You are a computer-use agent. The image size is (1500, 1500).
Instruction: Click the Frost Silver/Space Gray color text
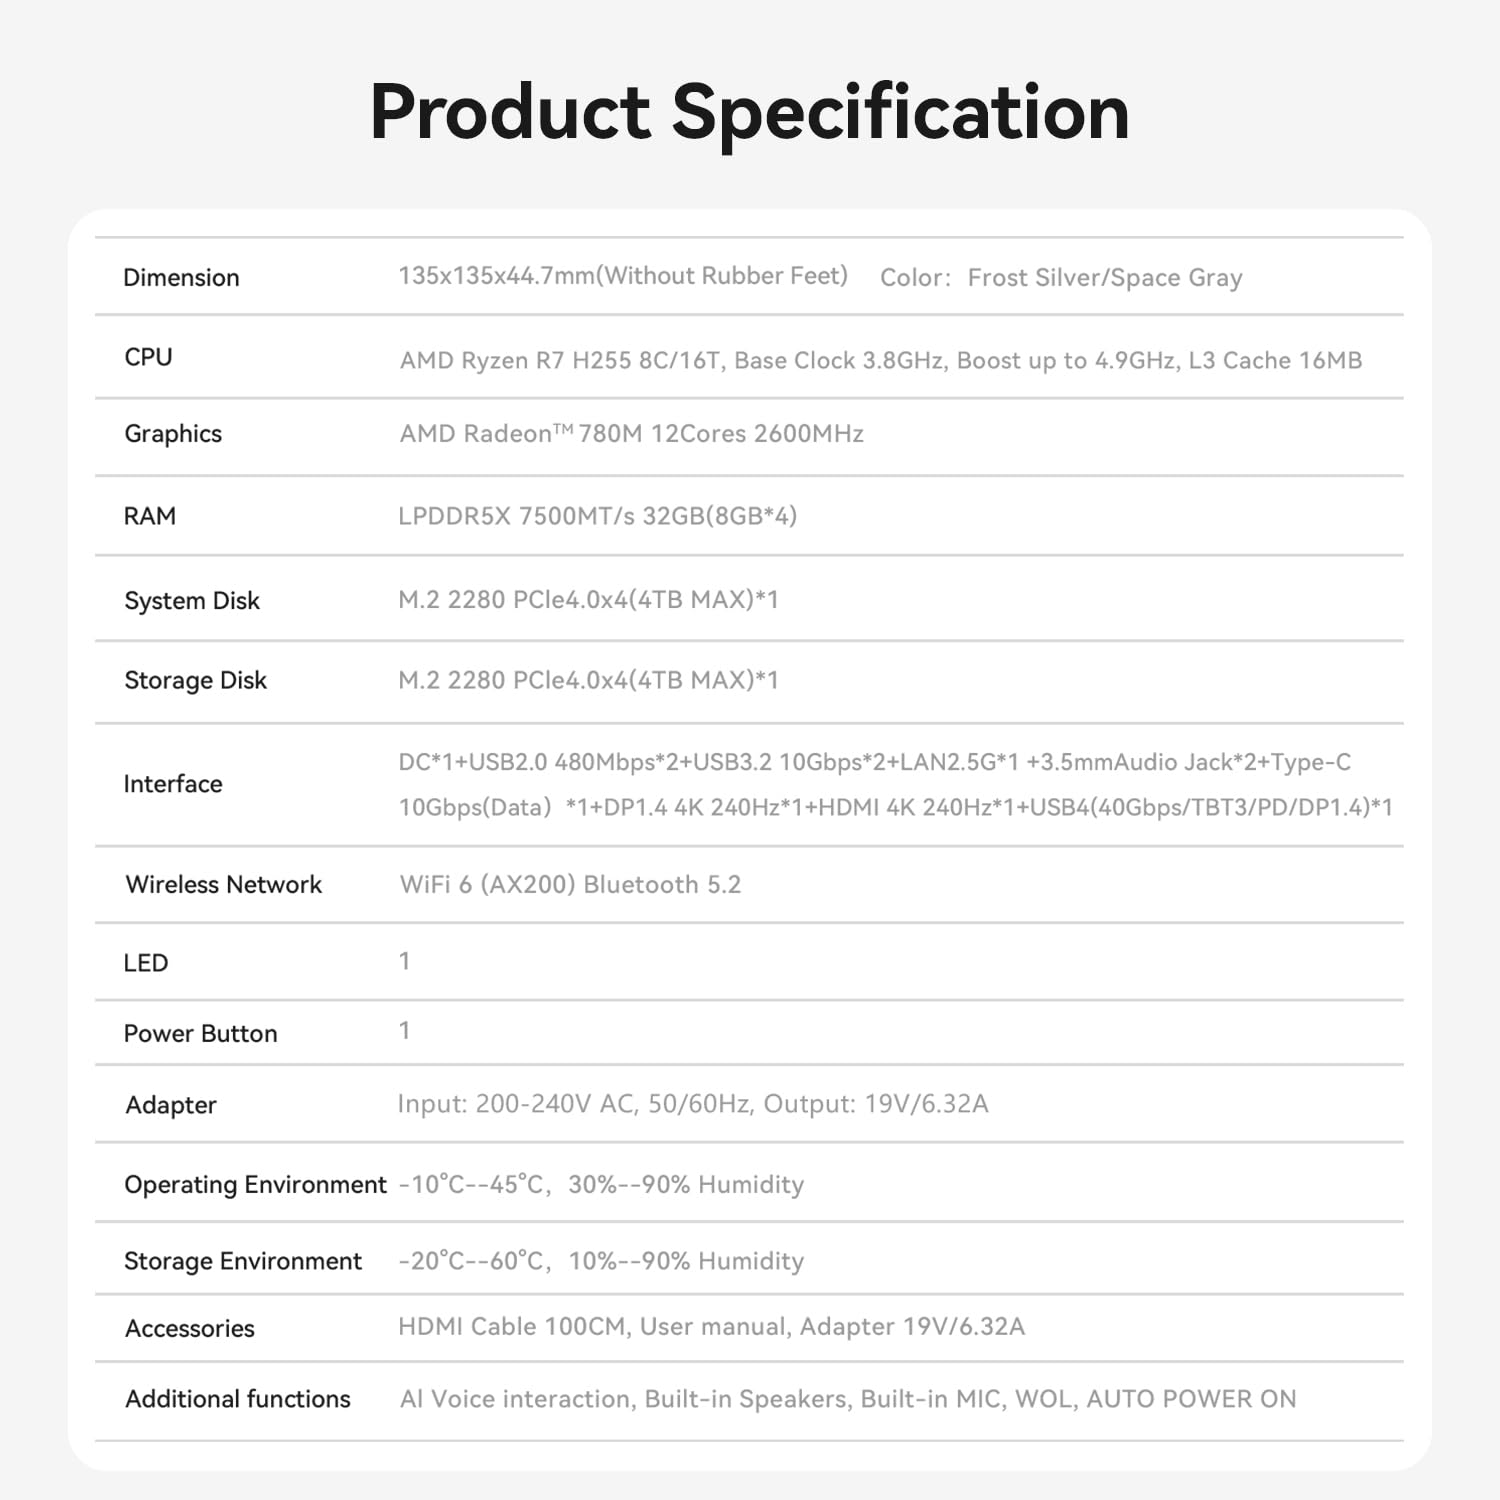1104,278
